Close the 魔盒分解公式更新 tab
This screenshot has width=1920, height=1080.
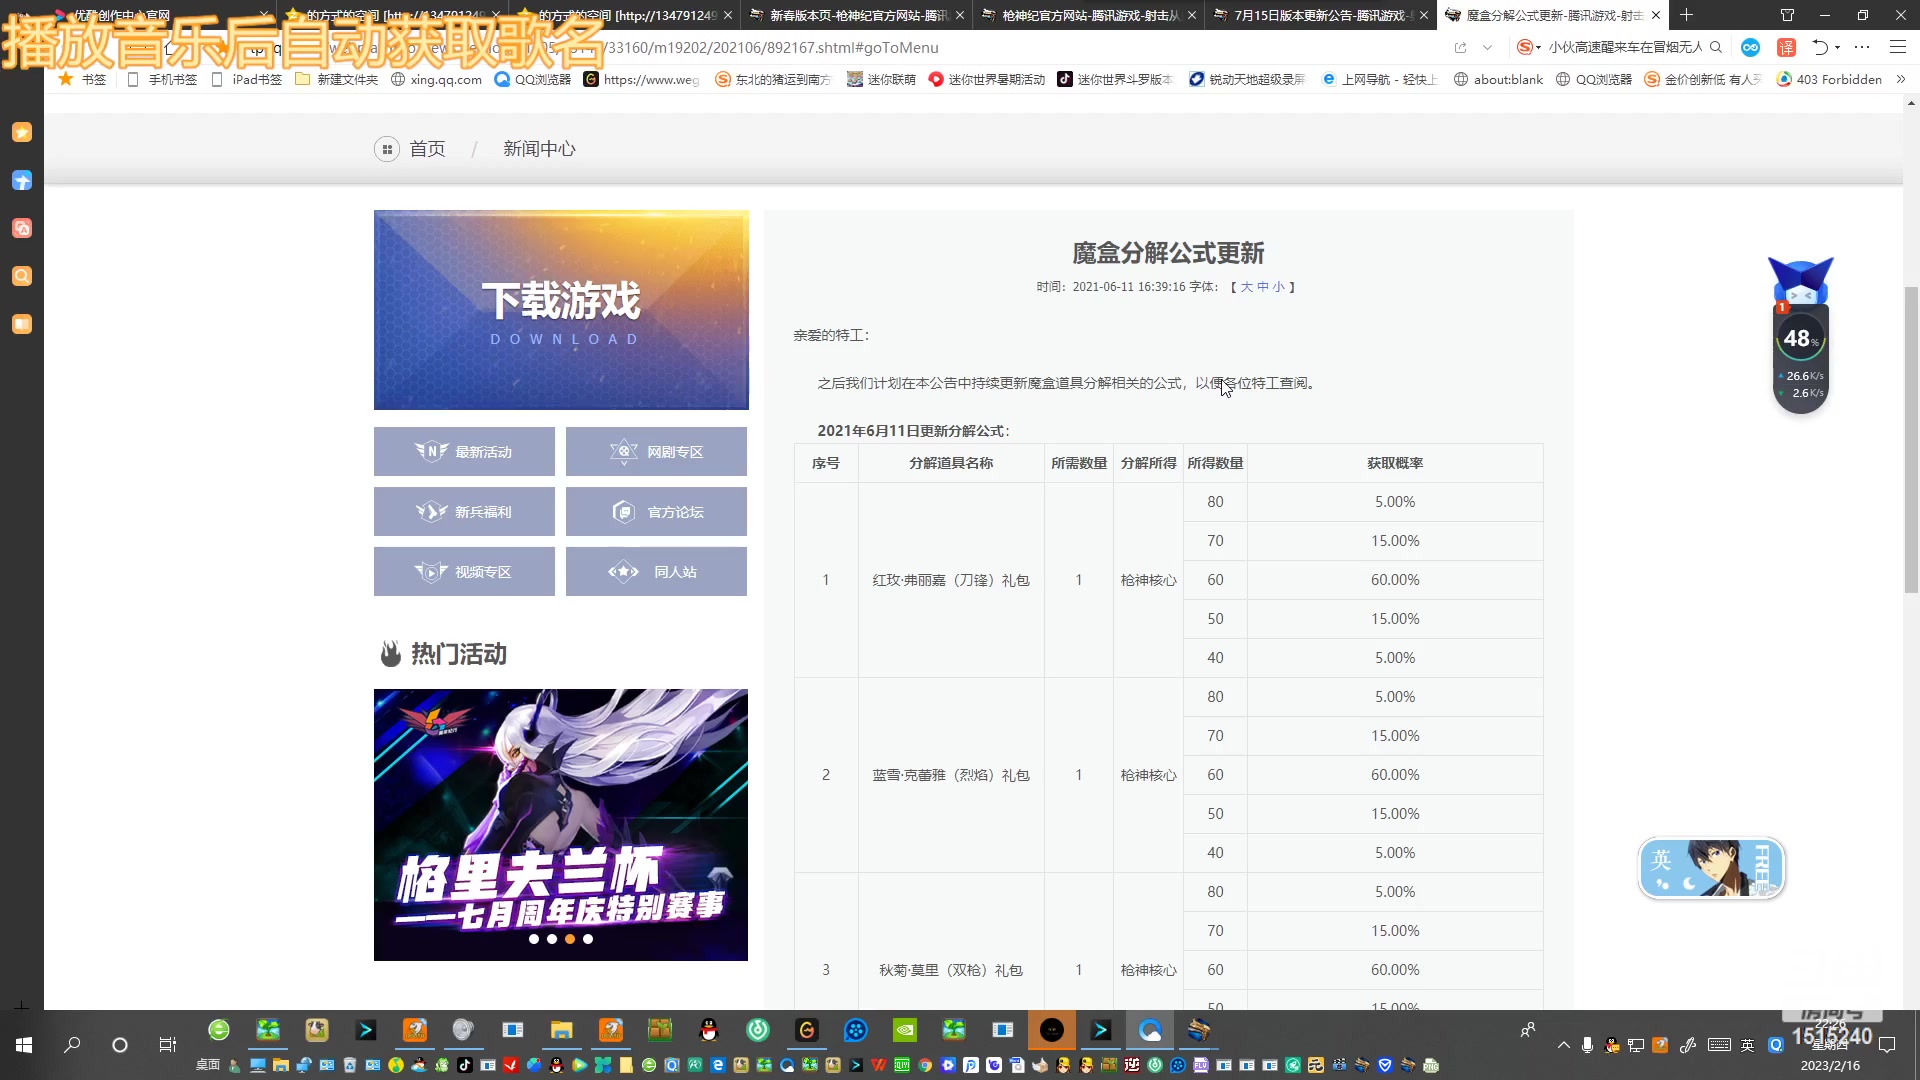point(1656,15)
